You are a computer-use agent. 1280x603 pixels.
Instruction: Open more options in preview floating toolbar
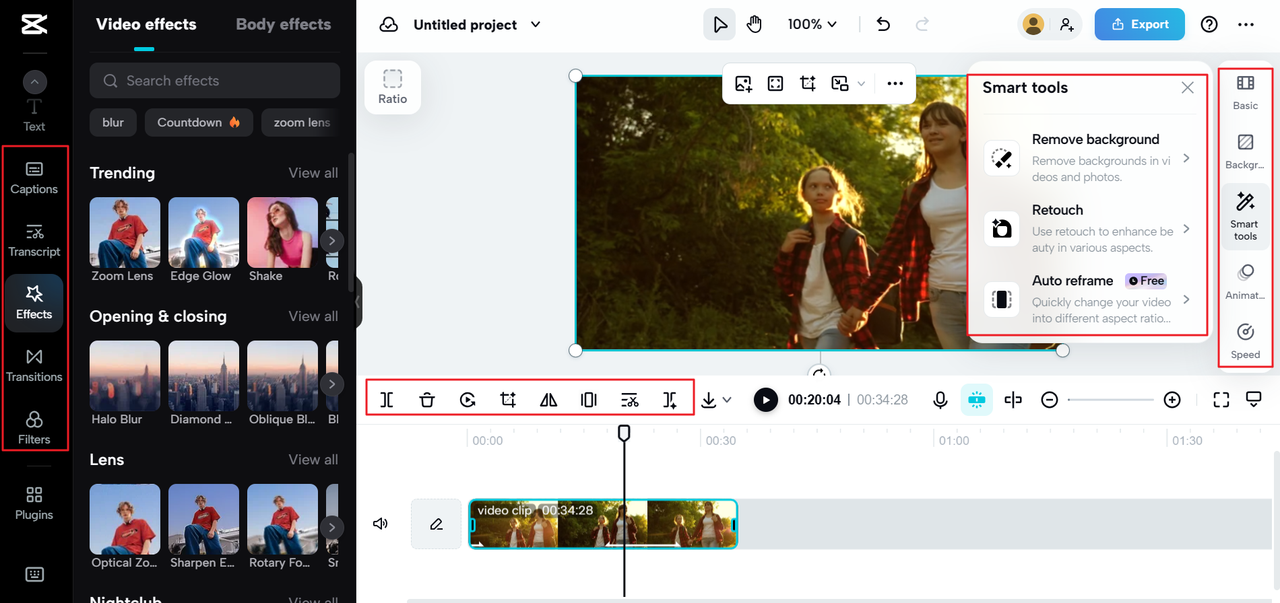(895, 84)
